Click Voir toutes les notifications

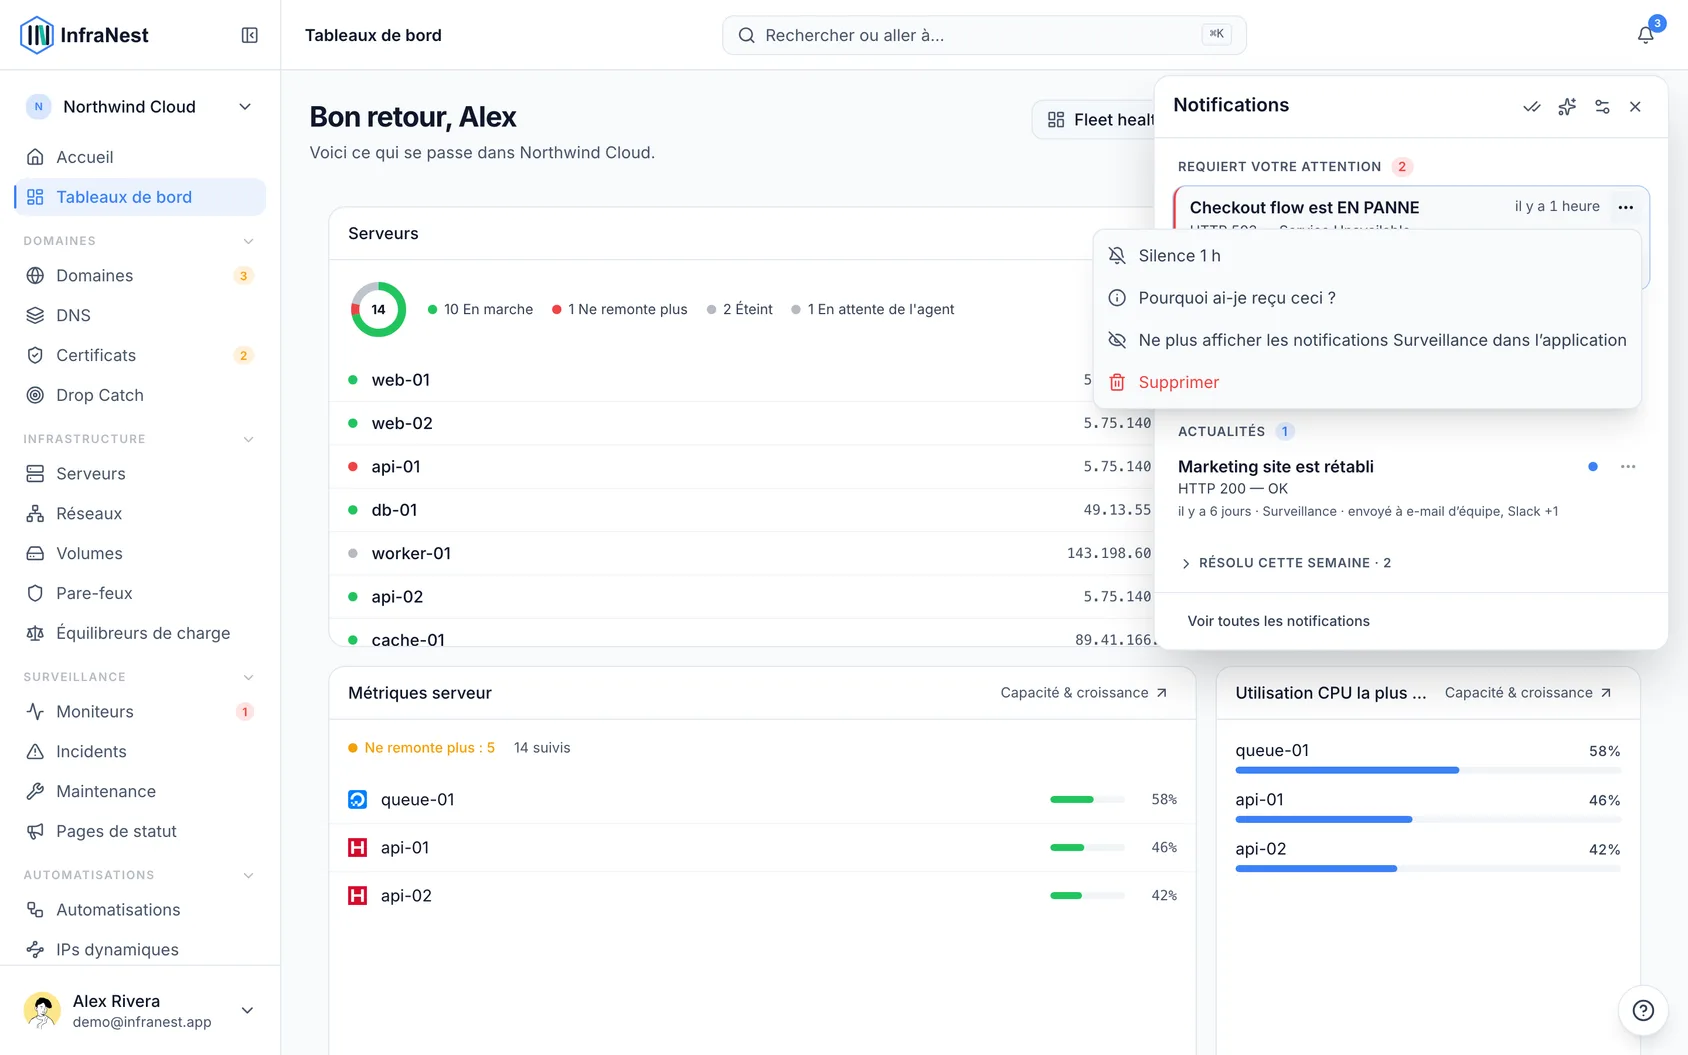[x=1278, y=621]
